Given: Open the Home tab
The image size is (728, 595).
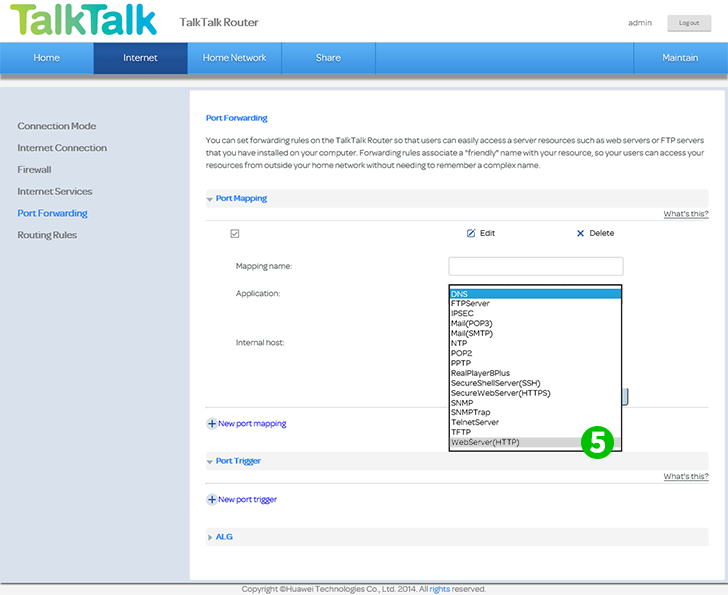Looking at the screenshot, I should point(46,58).
